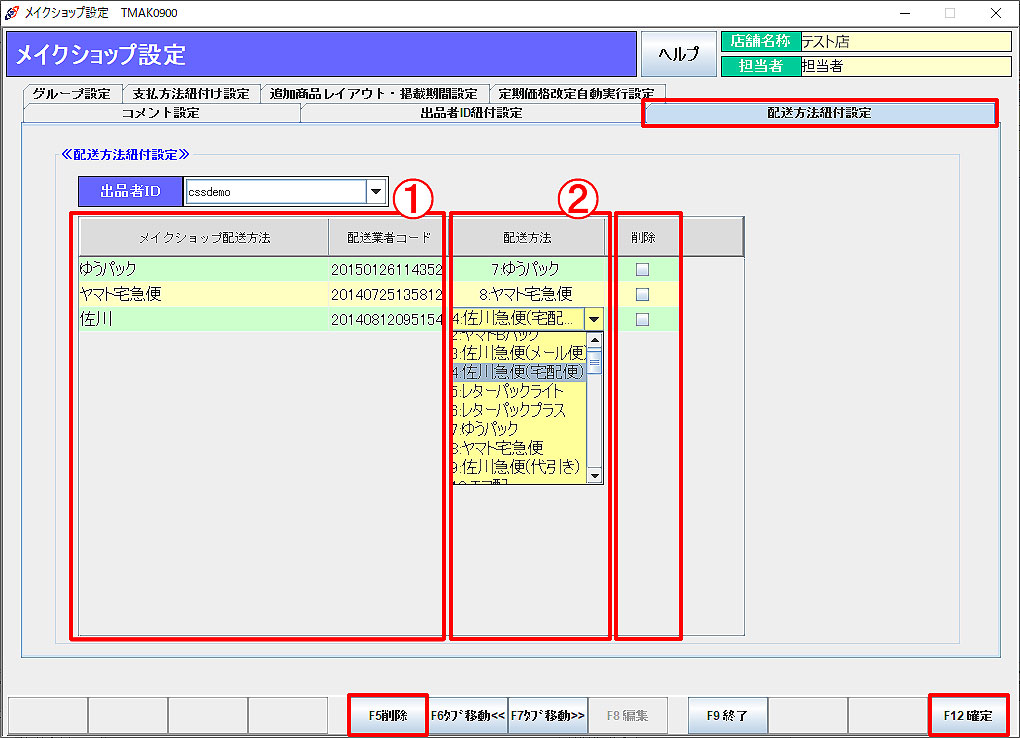1020x738 pixels.
Task: Click the 7:ゆうパック delivery method cell
Action: 527,269
